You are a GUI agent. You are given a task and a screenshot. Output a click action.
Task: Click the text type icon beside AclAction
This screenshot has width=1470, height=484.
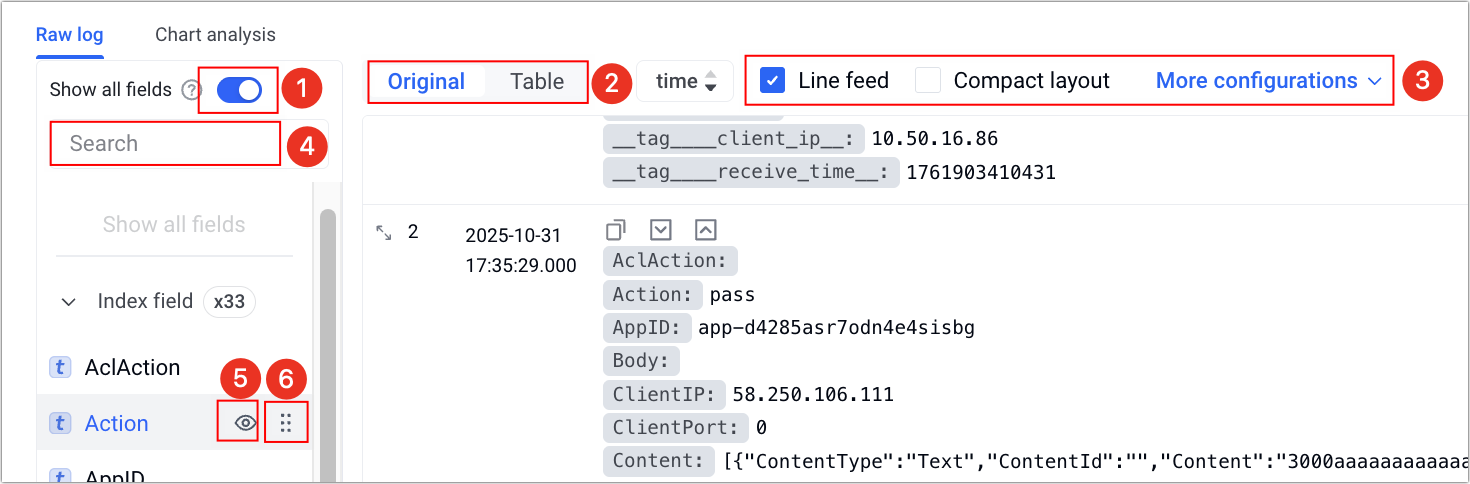(60, 367)
